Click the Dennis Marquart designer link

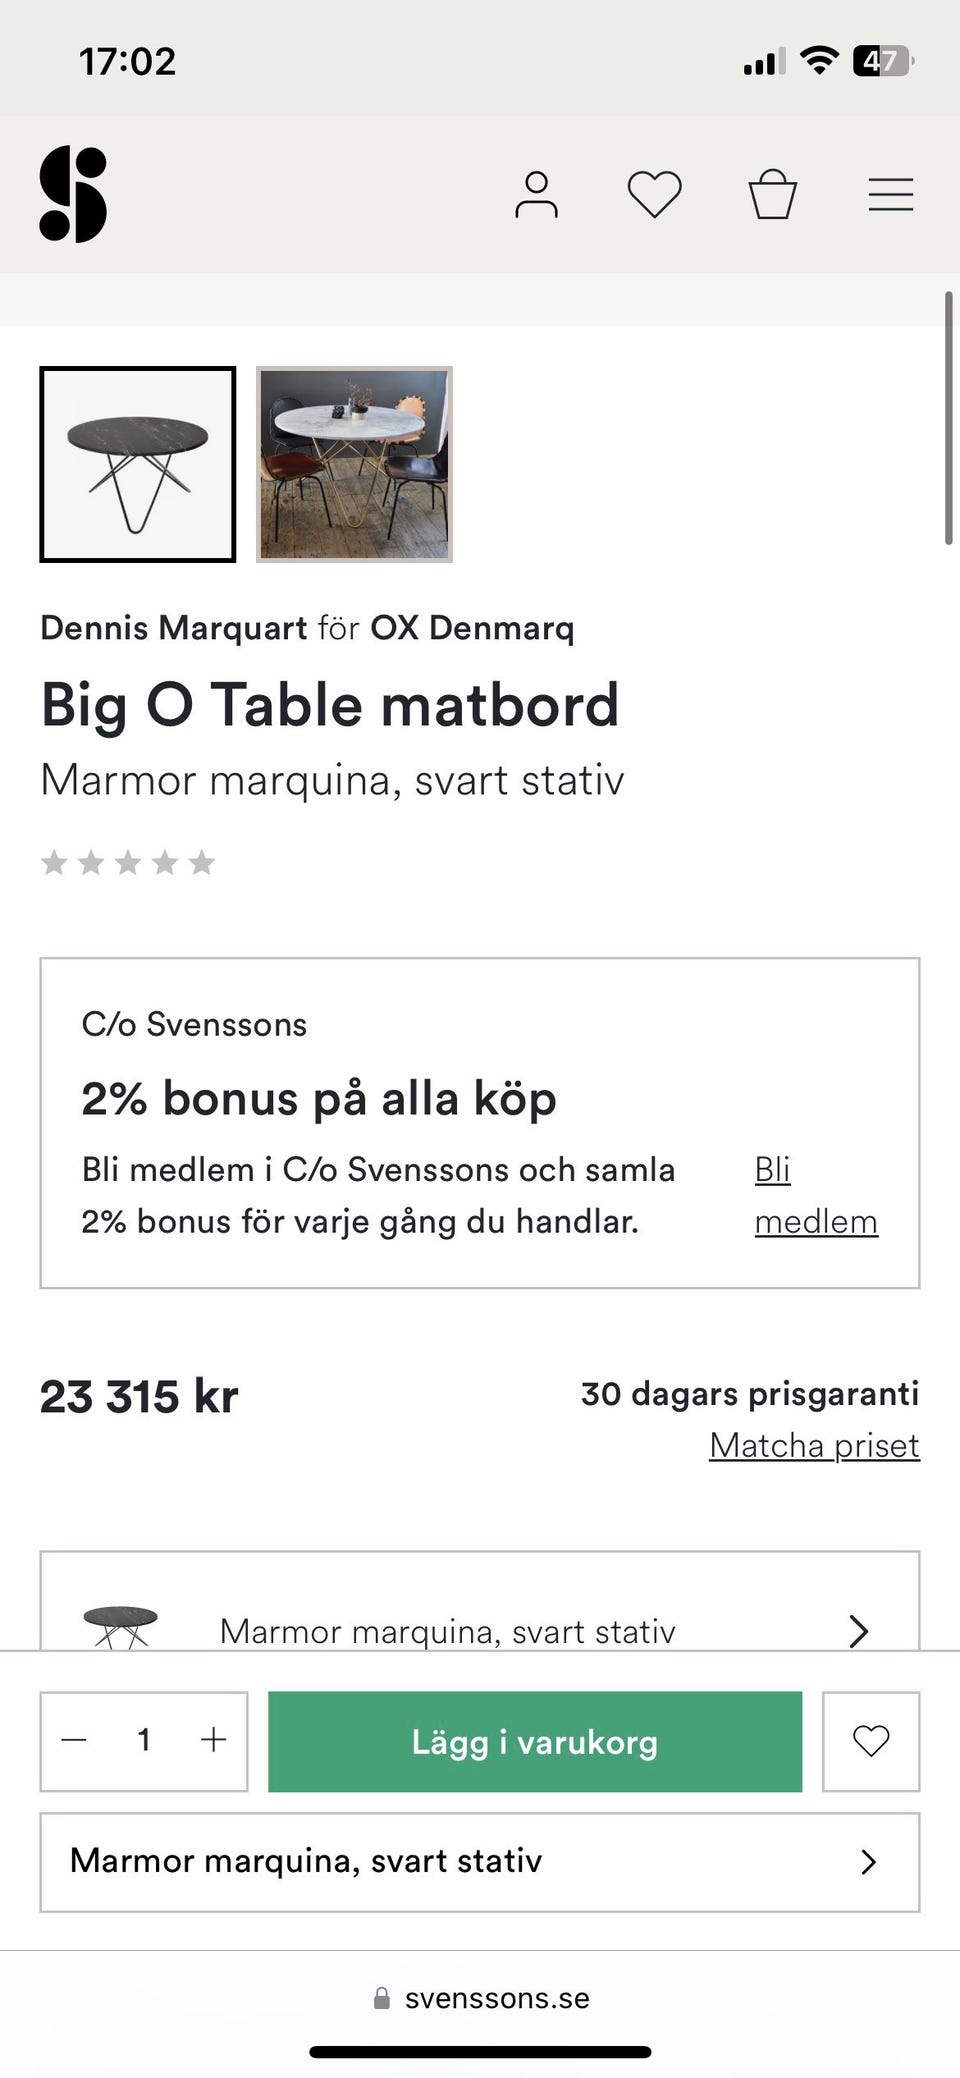(174, 628)
